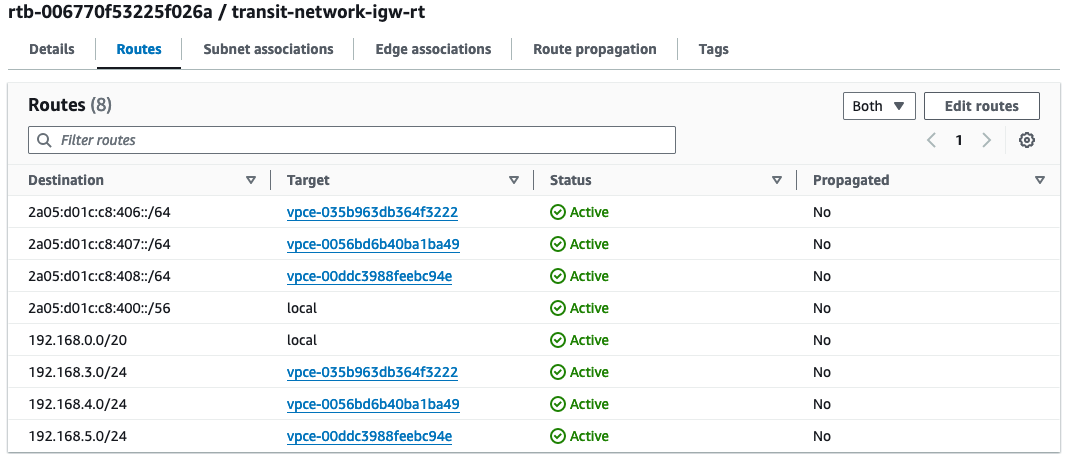This screenshot has height=465, width=1071.
Task: Open vpce-00ddc3988feebc94e link for 2a05:d01c:c8:408::/64
Action: [370, 276]
